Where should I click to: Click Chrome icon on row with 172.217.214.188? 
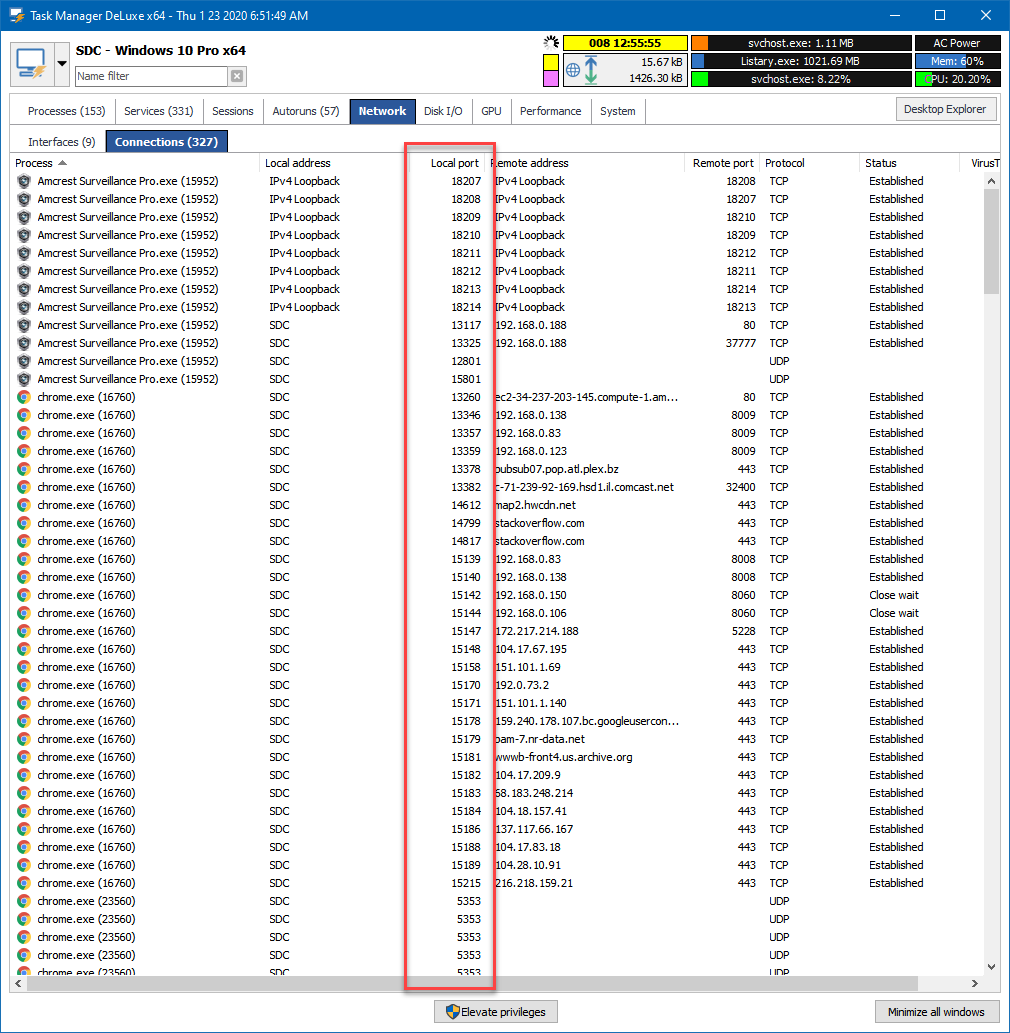click(24, 631)
